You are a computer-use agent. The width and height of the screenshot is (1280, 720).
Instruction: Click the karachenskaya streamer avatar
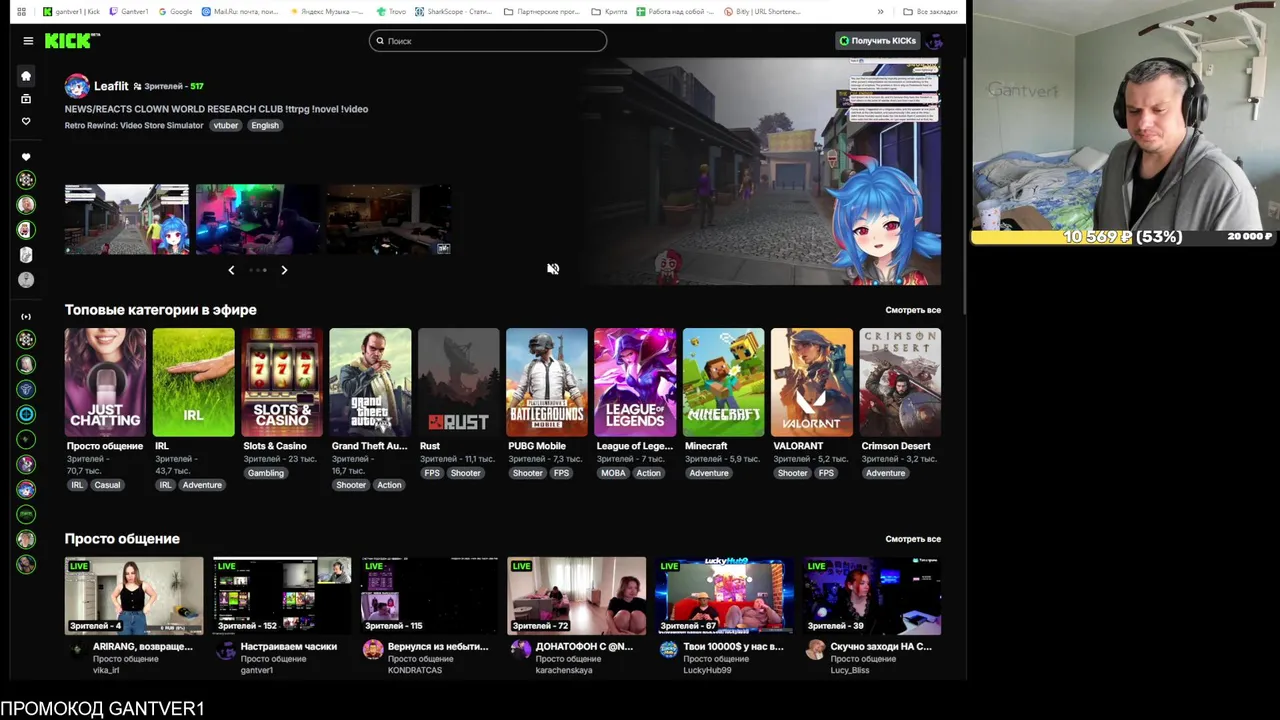point(520,649)
